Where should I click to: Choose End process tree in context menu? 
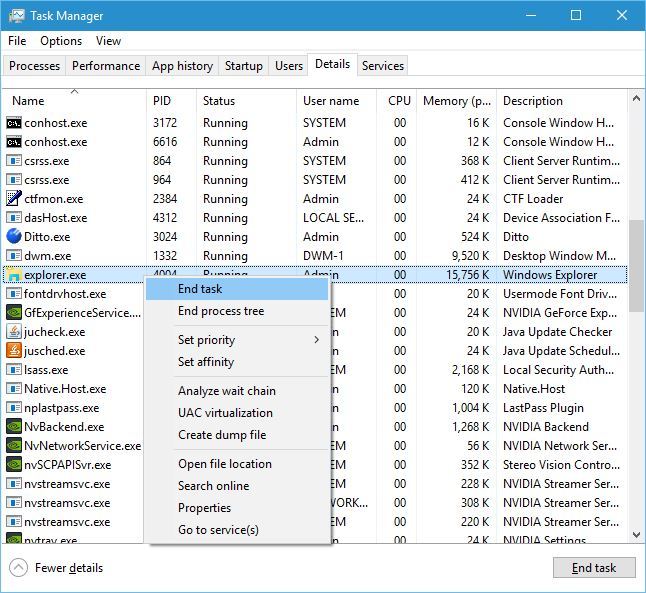[x=237, y=311]
